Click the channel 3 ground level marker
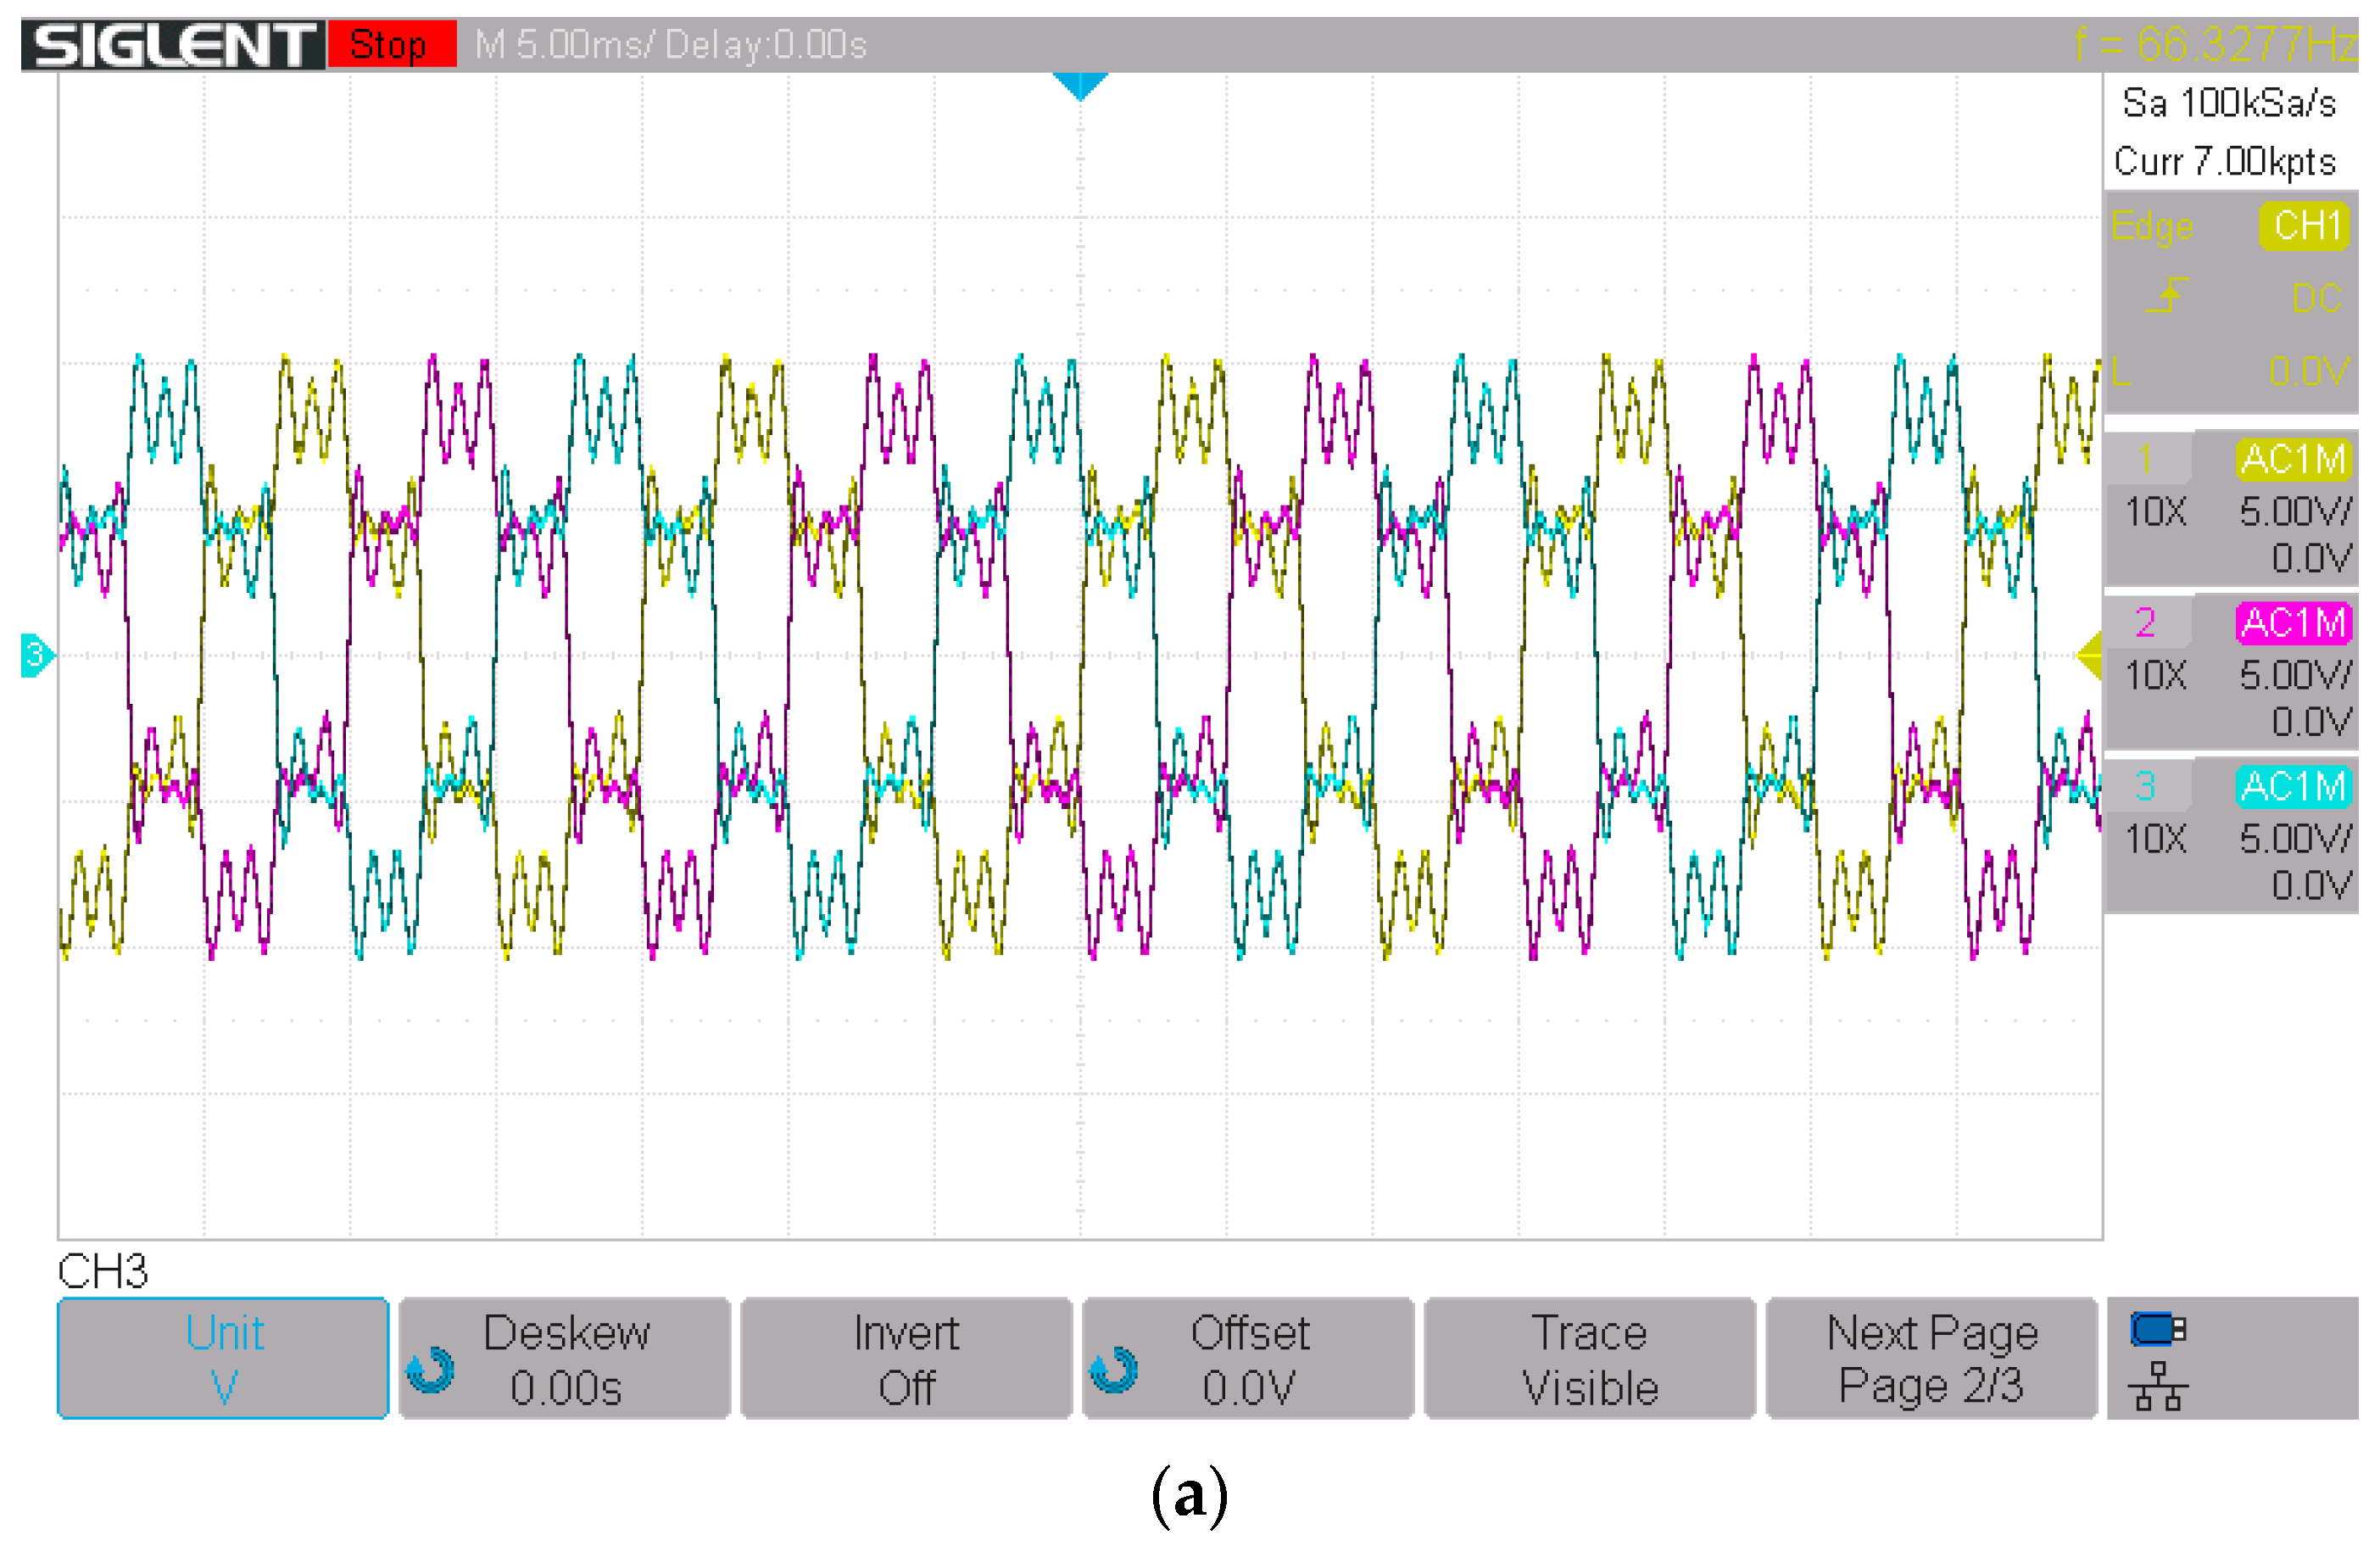Image resolution: width=2380 pixels, height=1546 pixels. (36, 655)
